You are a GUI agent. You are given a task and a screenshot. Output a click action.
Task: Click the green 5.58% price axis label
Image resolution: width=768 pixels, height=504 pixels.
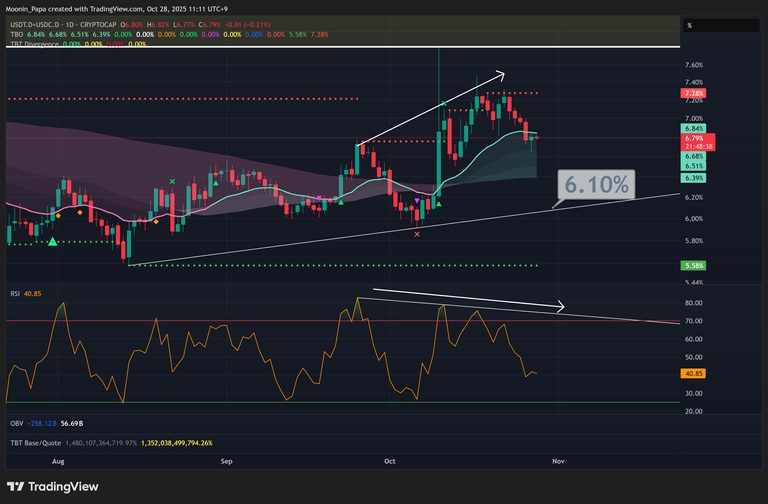tap(696, 265)
